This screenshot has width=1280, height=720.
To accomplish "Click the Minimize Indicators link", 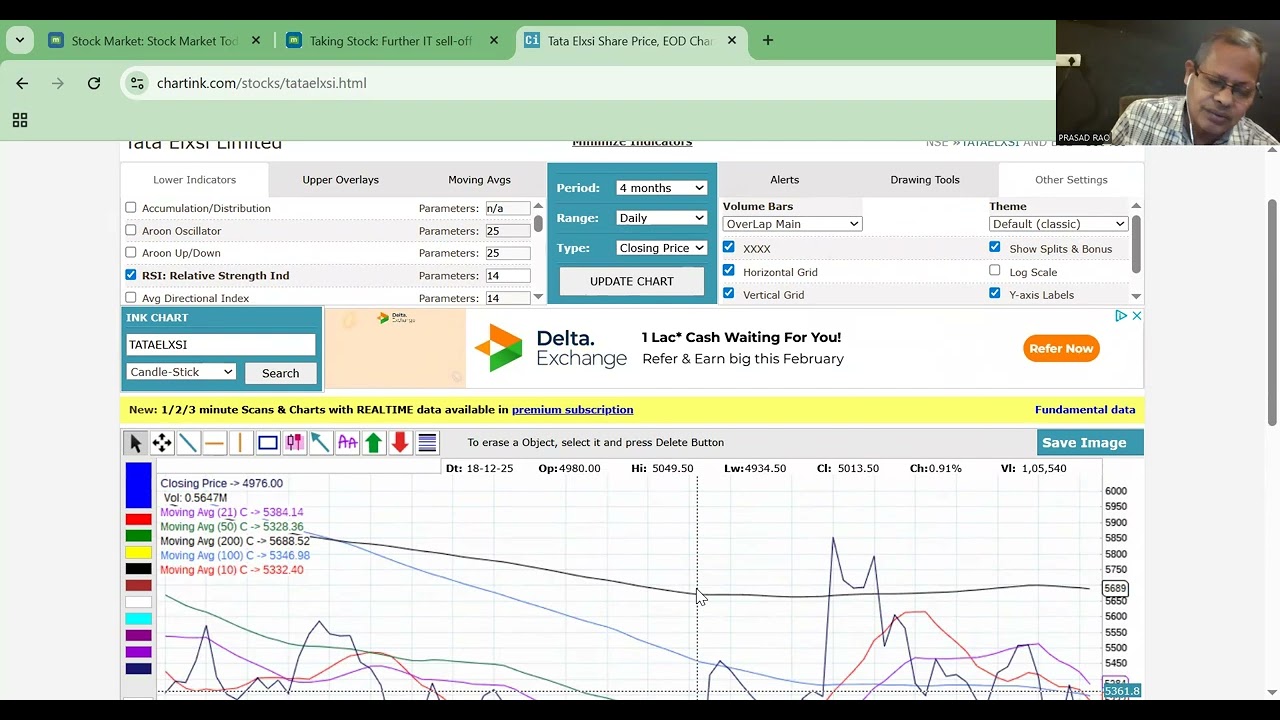I will point(632,143).
